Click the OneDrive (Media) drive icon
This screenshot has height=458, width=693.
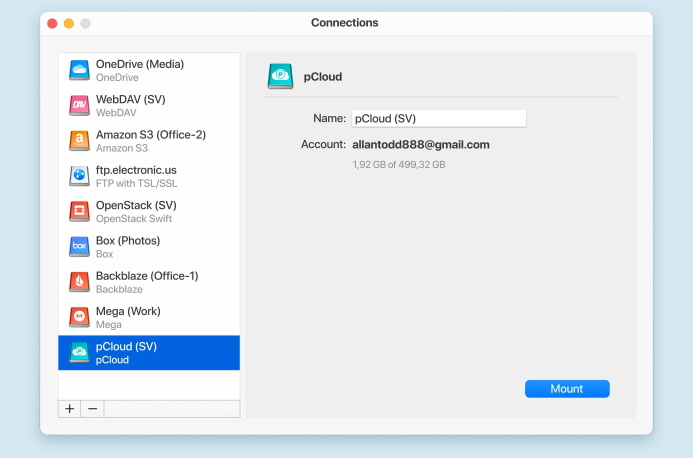pos(80,70)
